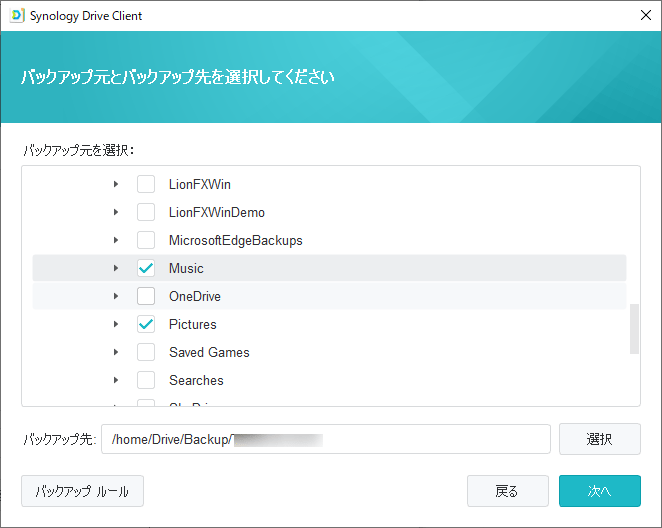662x528 pixels.
Task: Expand the LionFXWin folder tree
Action: (x=116, y=184)
